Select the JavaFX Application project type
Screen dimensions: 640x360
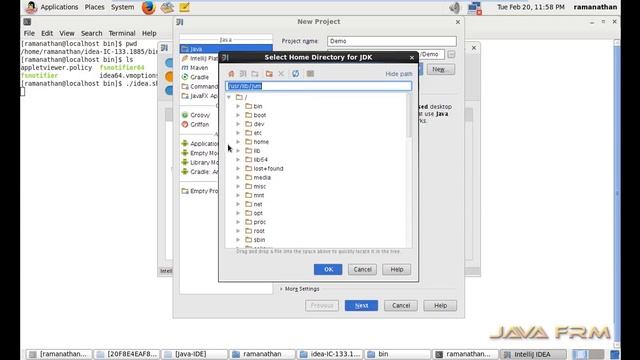click(200, 96)
